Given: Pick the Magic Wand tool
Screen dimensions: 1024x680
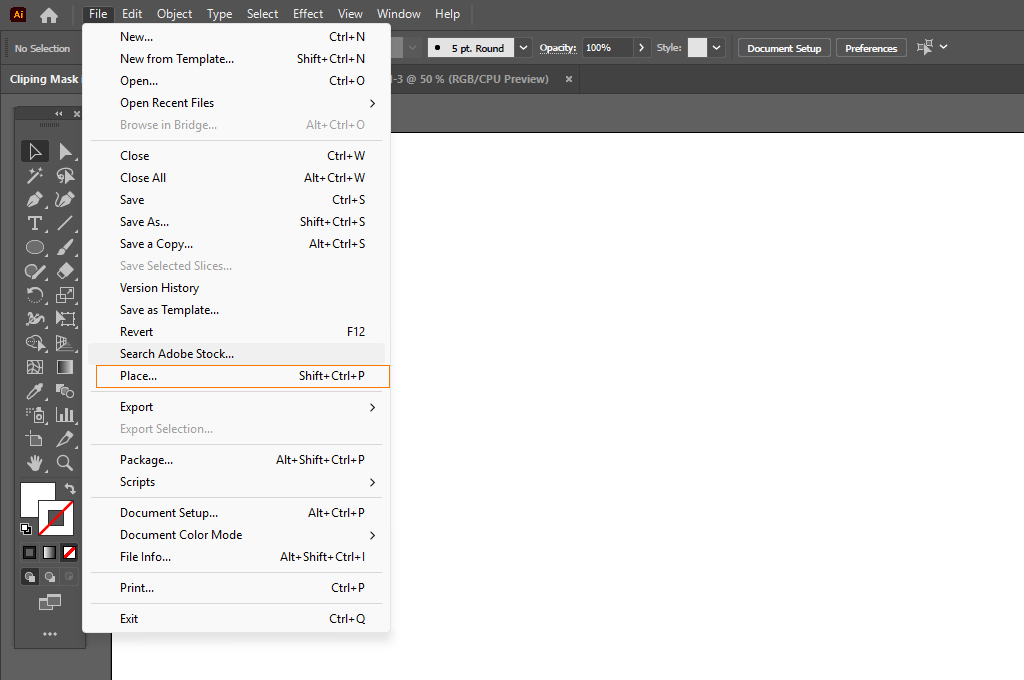Looking at the screenshot, I should tap(35, 175).
